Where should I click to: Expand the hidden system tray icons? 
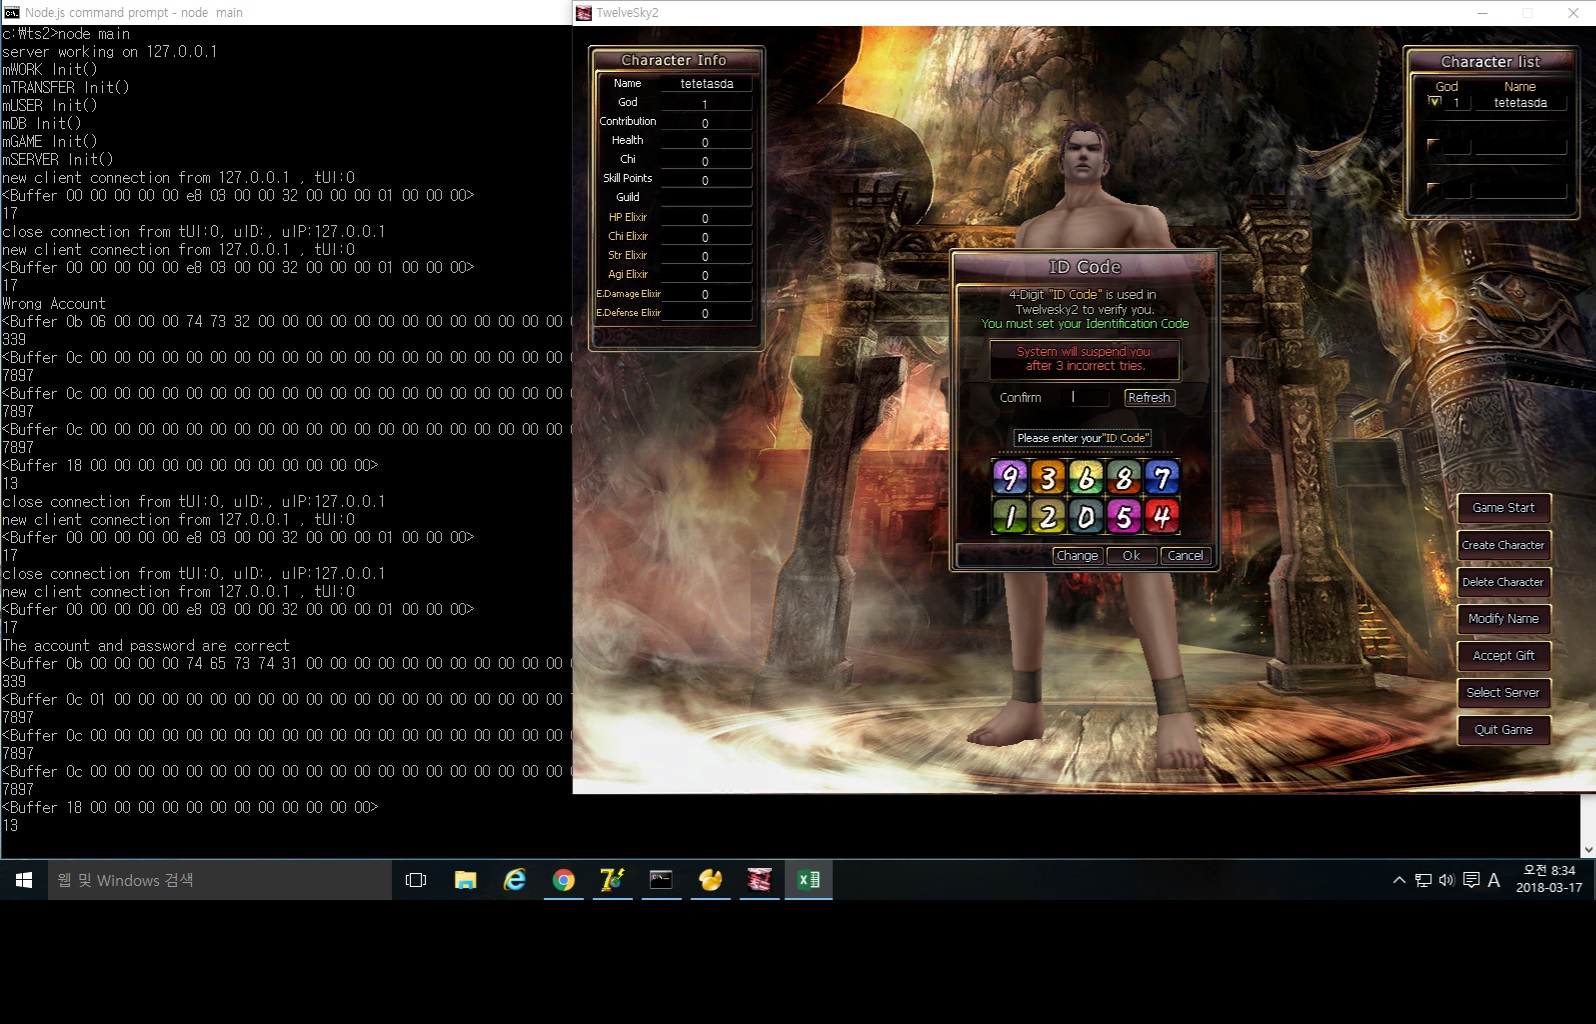1398,880
